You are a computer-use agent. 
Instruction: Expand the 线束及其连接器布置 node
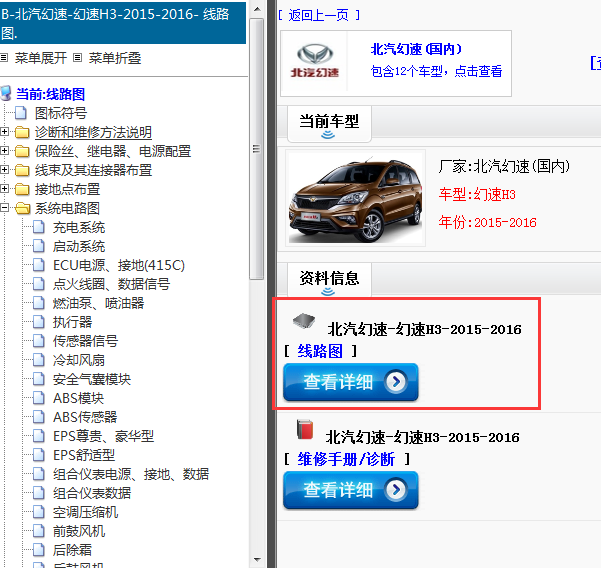[x=4, y=170]
